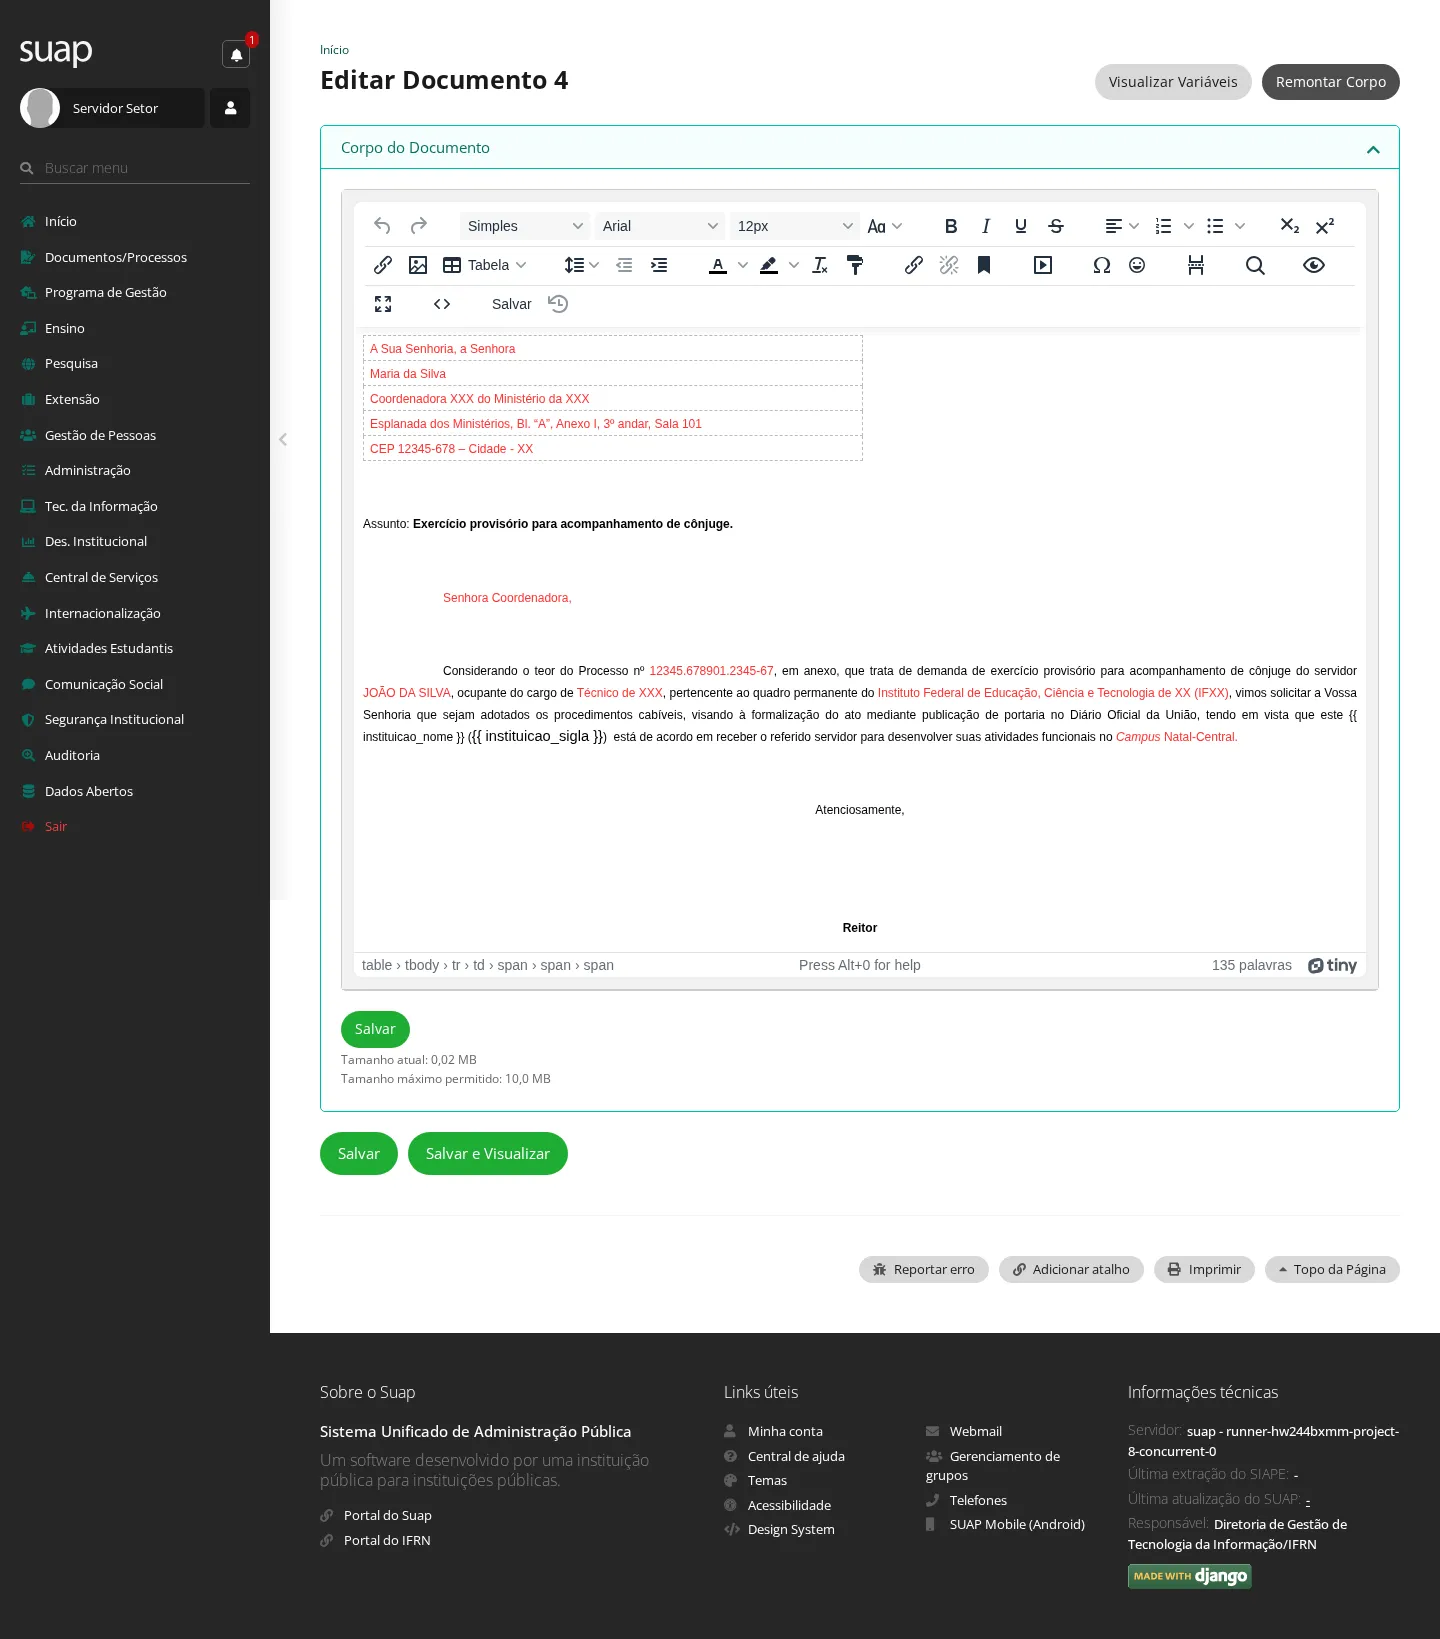Collapse the Corpo do Documento section
This screenshot has width=1440, height=1639.
[1373, 149]
